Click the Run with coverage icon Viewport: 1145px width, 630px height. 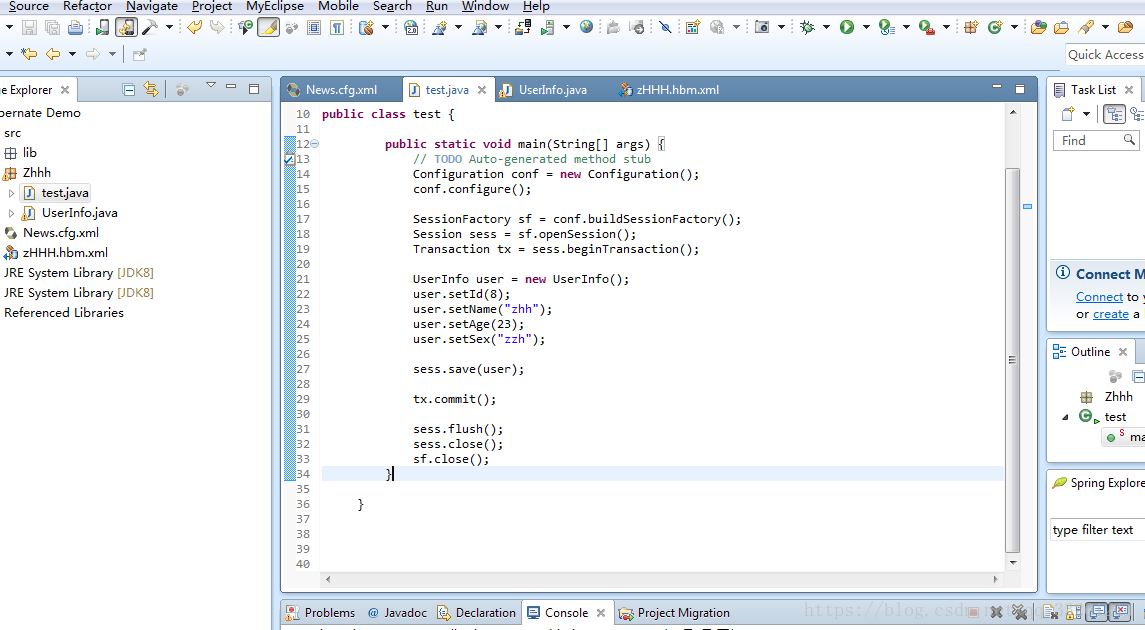click(886, 28)
